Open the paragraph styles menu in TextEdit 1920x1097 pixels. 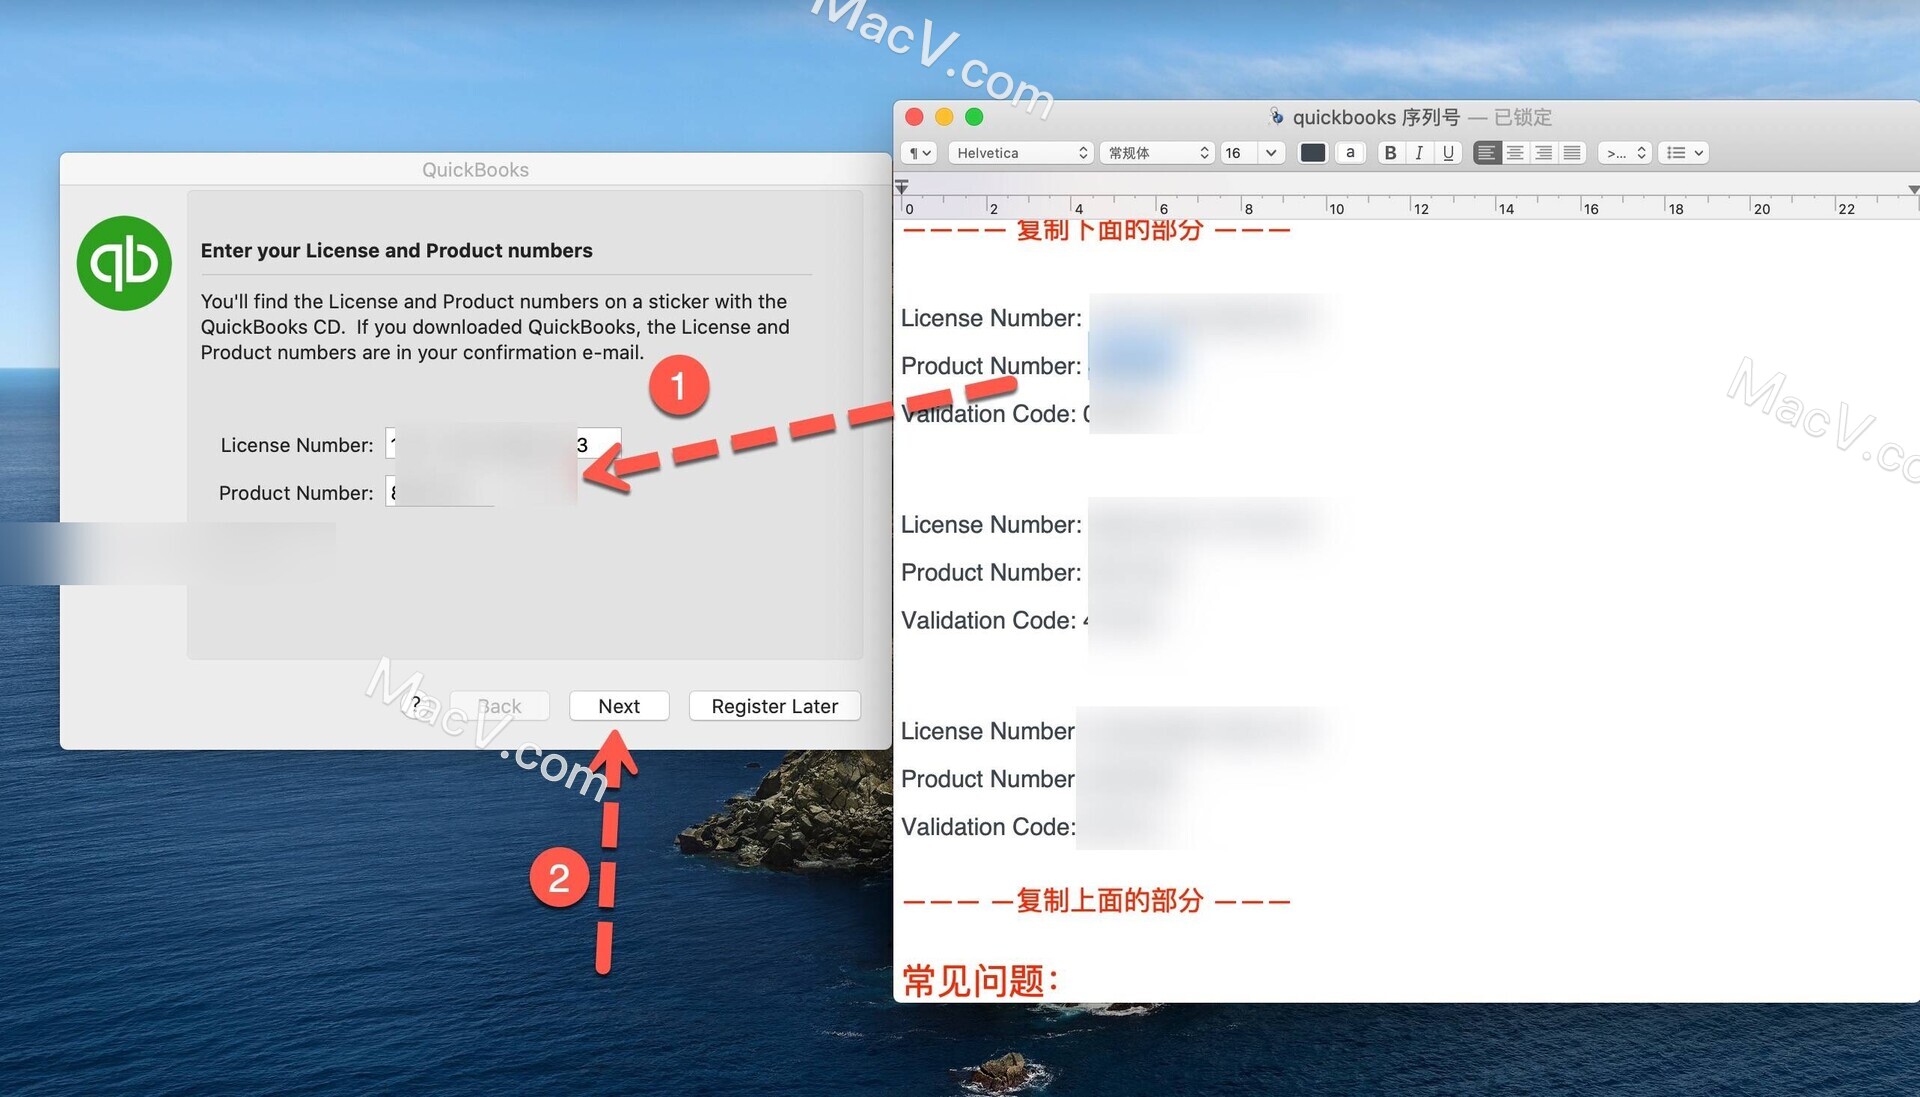[919, 153]
